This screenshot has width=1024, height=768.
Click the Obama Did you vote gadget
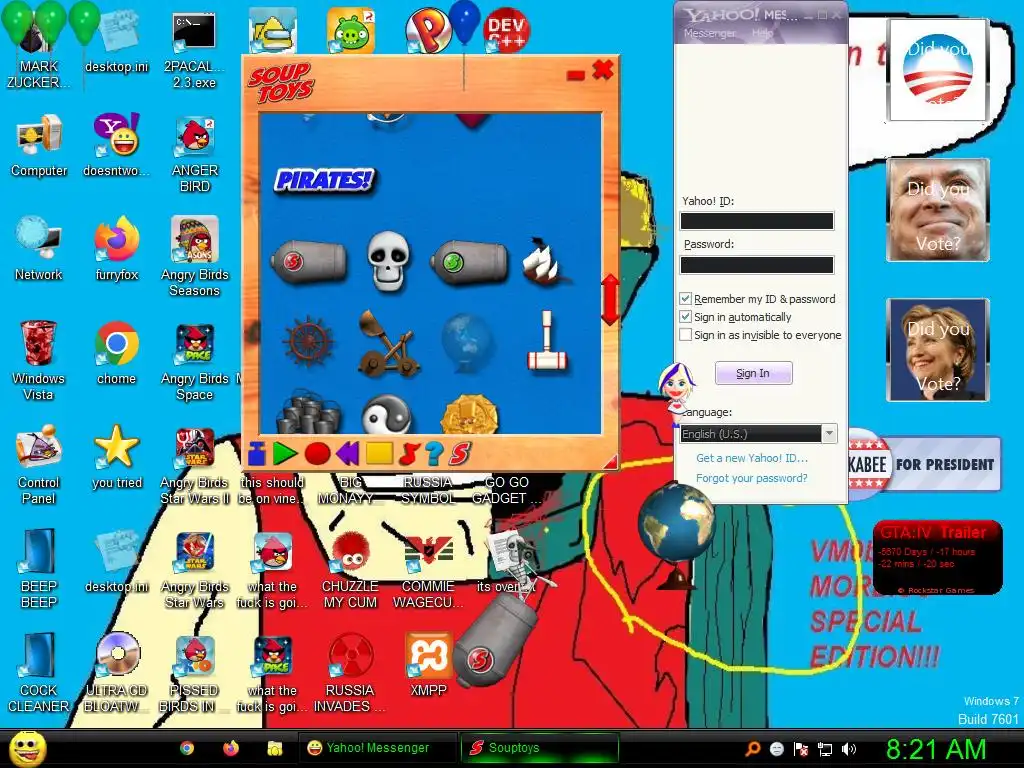click(x=936, y=70)
